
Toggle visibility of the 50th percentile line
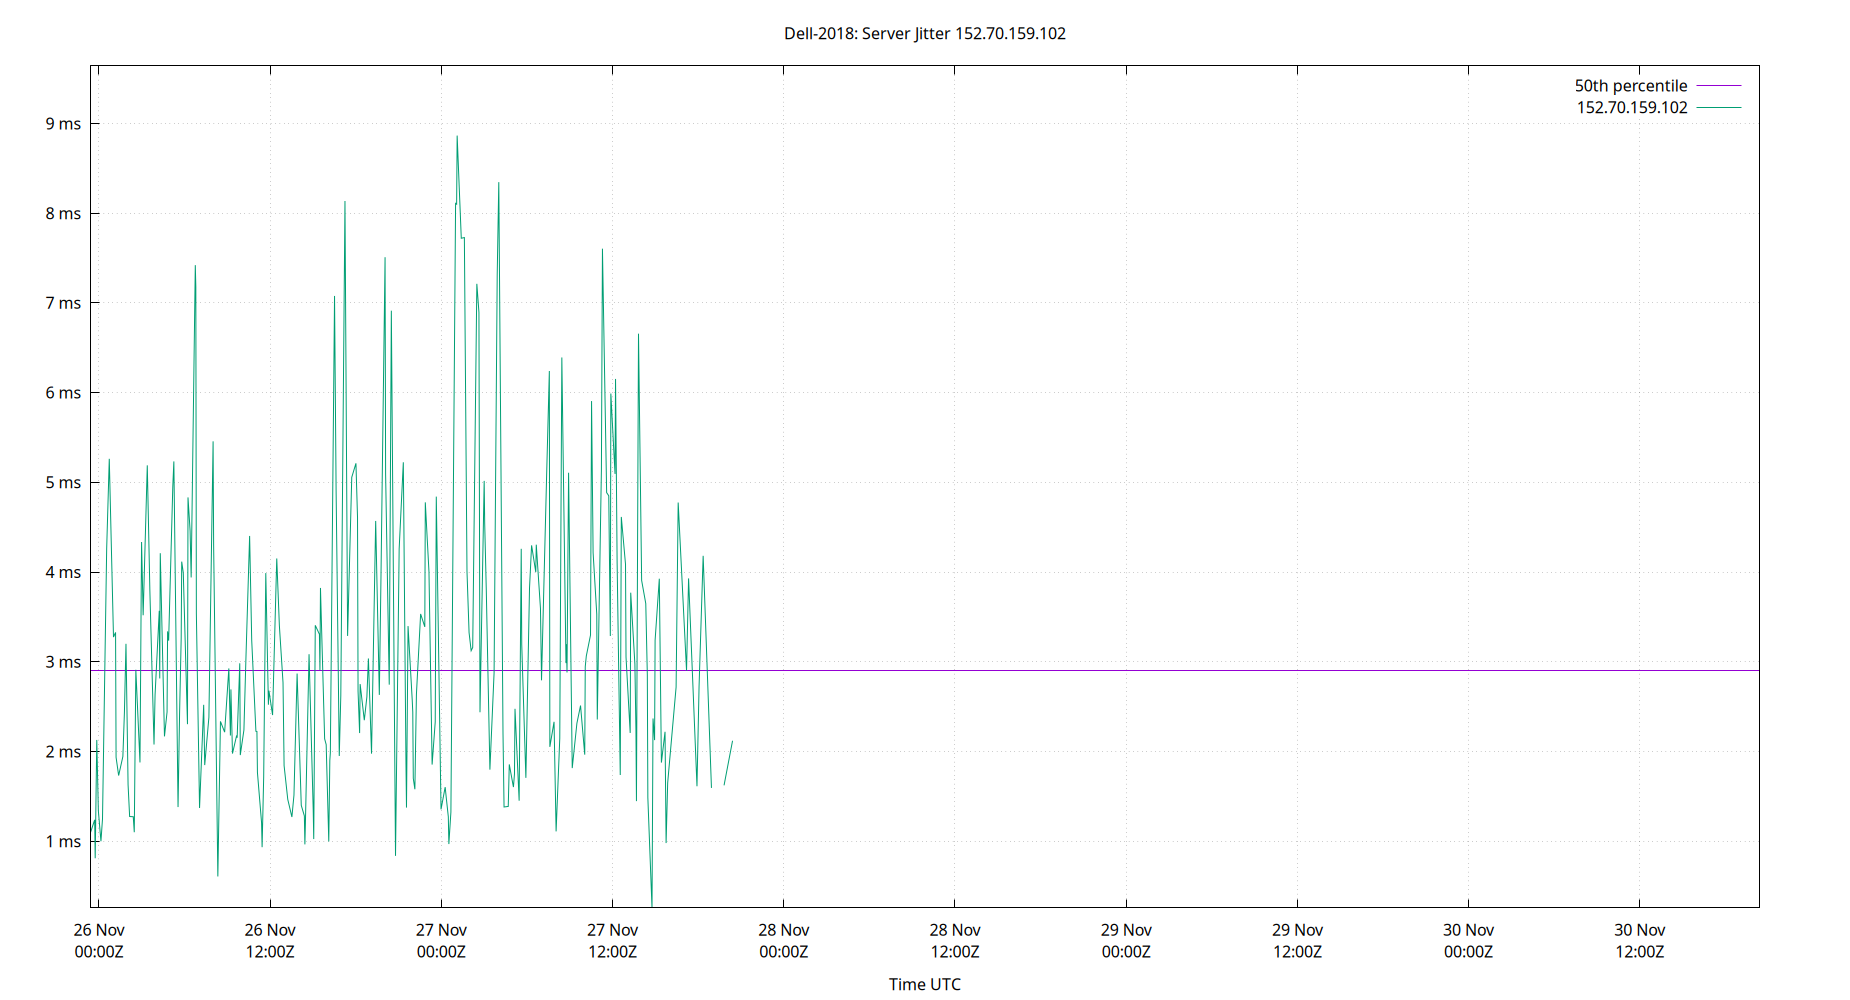1717,85
